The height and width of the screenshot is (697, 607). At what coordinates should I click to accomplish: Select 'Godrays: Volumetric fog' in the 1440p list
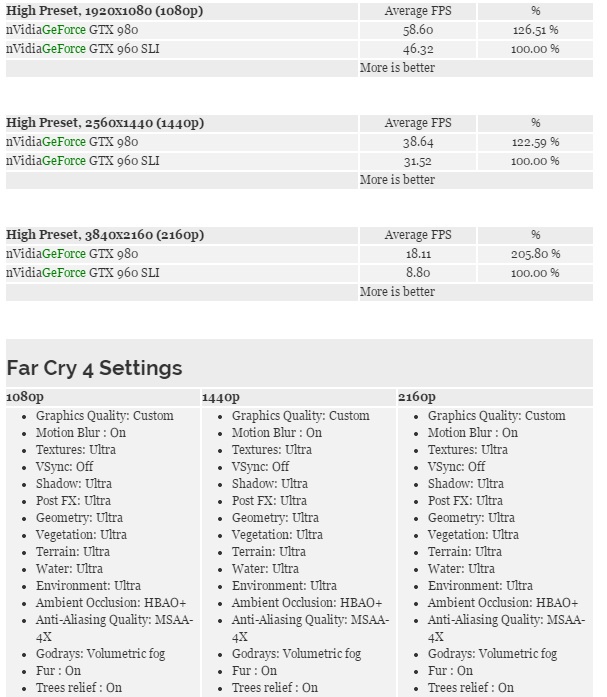298,654
